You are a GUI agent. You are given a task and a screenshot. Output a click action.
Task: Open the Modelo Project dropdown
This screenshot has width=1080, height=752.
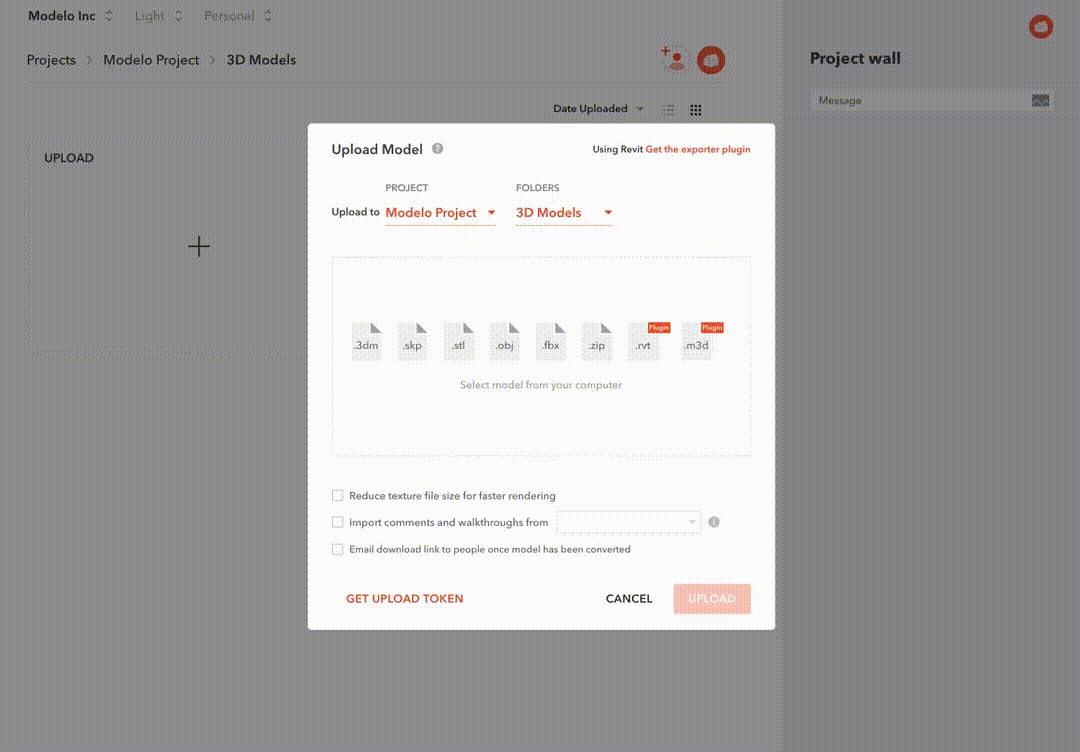click(440, 213)
